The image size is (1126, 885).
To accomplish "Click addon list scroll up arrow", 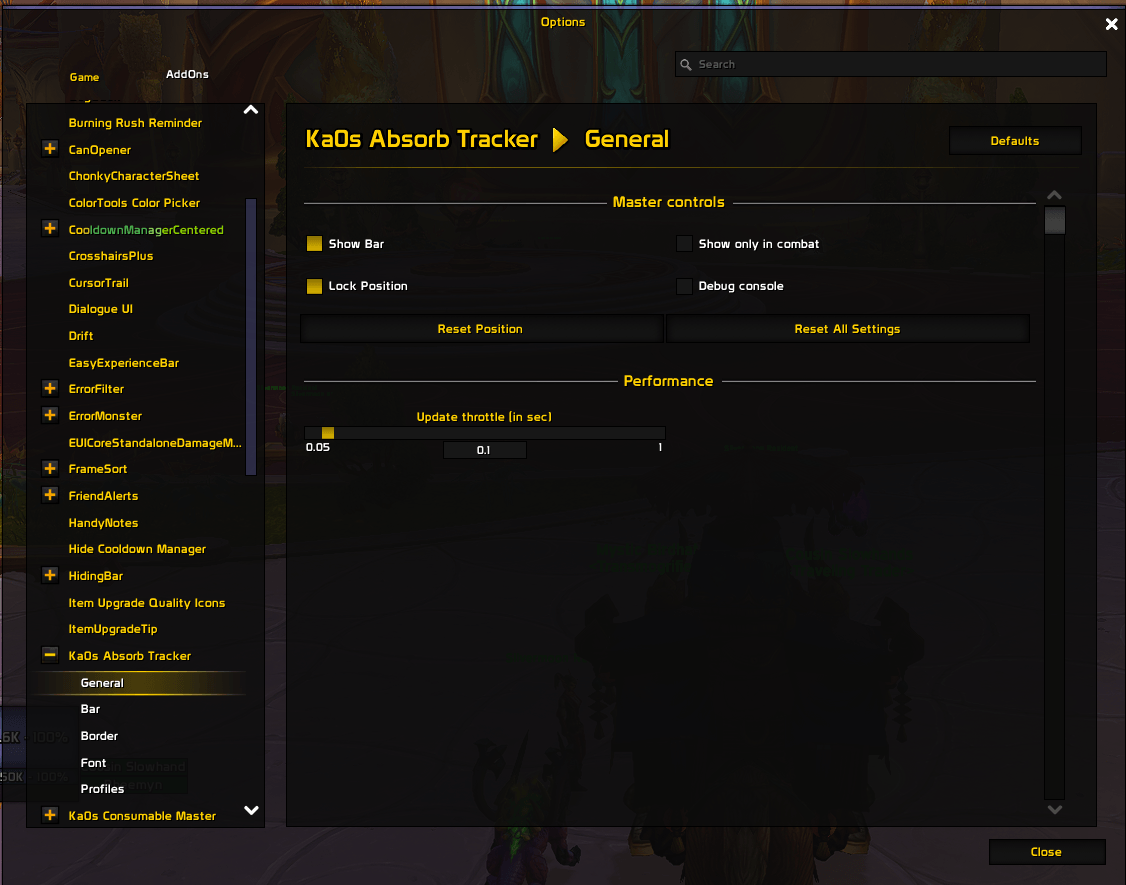I will 251,110.
